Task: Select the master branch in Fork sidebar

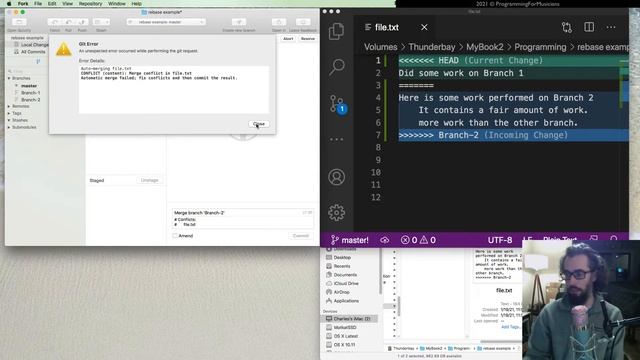Action: click(x=29, y=86)
